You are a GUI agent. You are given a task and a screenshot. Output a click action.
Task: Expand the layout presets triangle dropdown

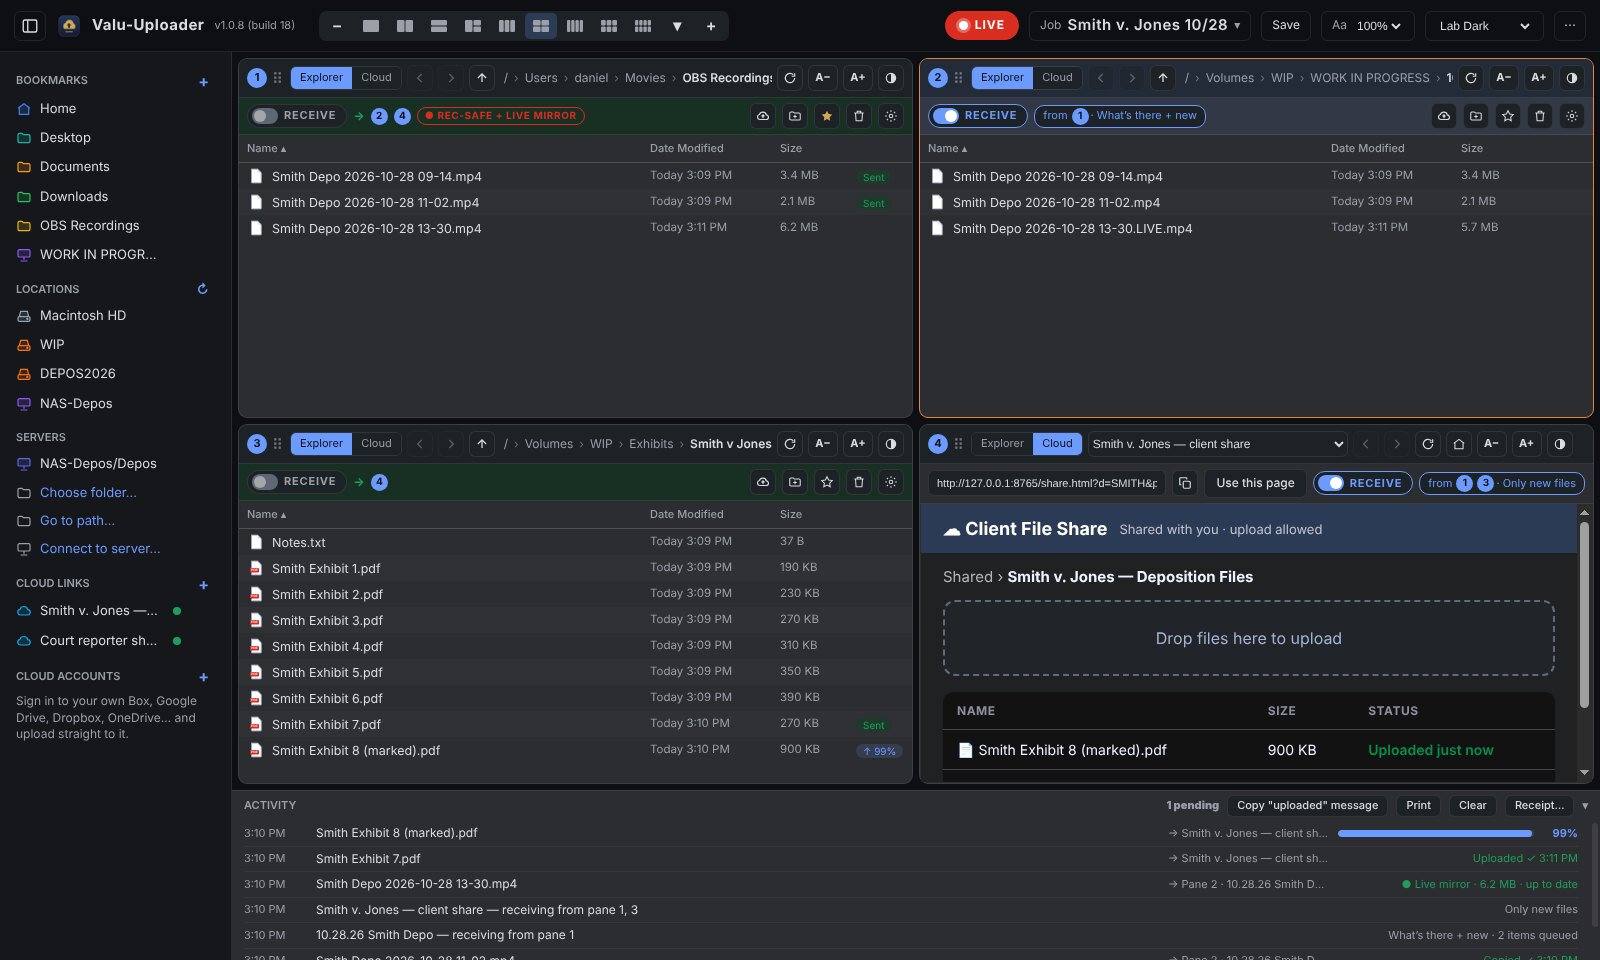click(677, 26)
